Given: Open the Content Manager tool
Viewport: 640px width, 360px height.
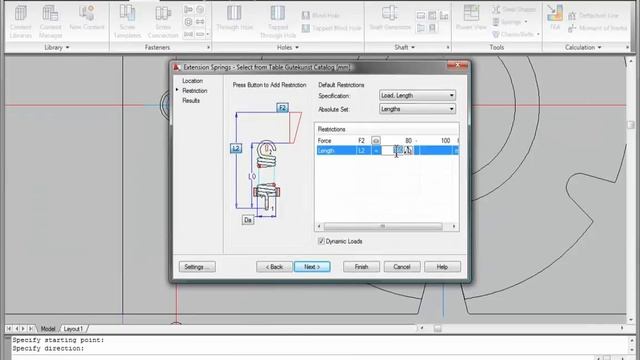Looking at the screenshot, I should (x=50, y=22).
